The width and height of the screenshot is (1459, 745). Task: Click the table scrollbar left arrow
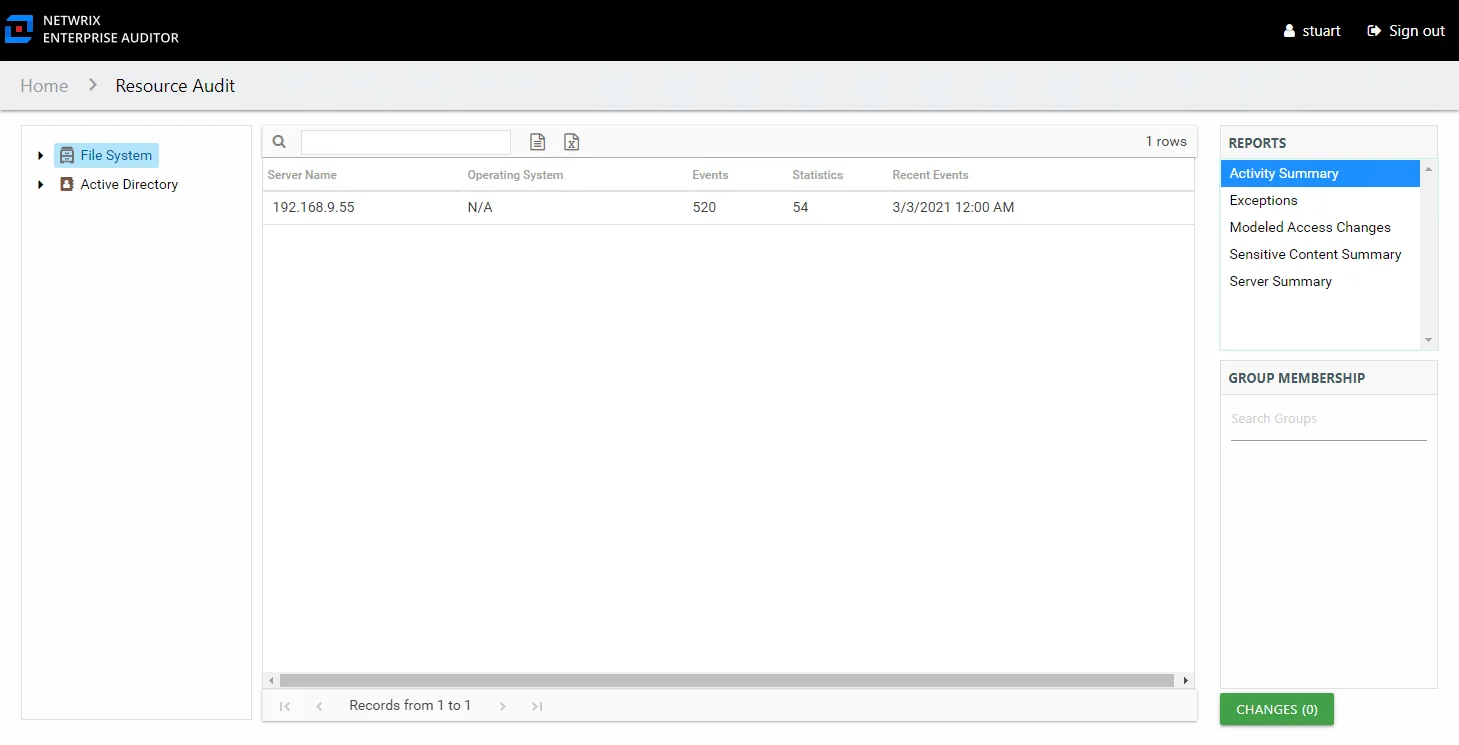[x=270, y=680]
